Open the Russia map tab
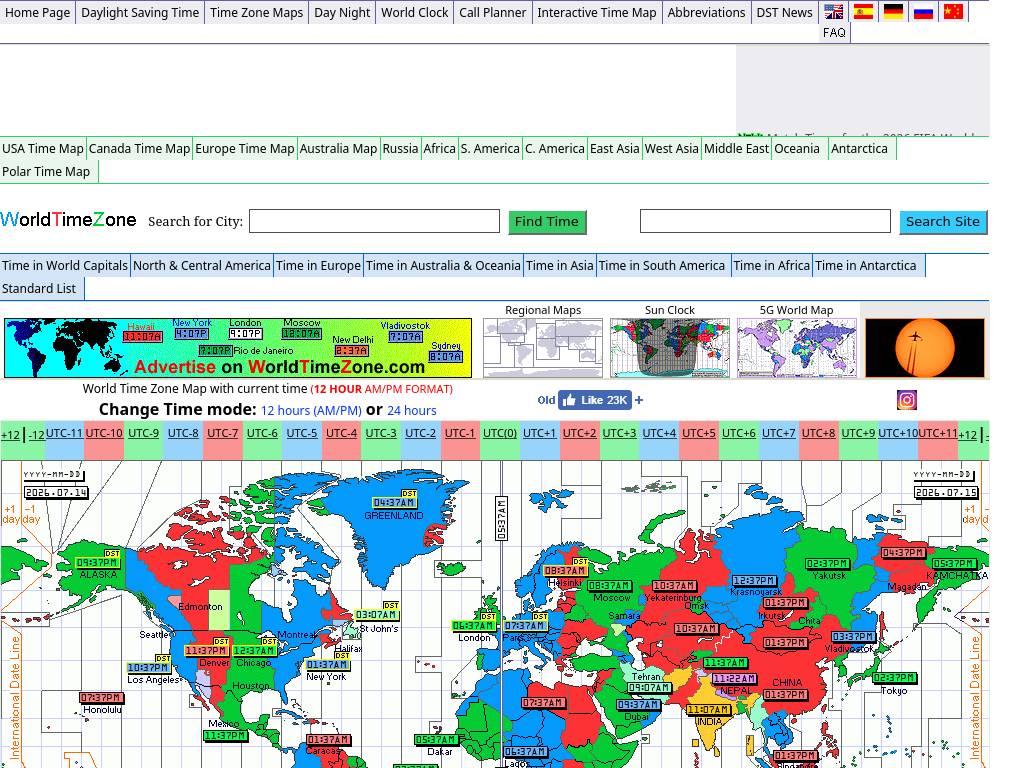 pos(400,149)
